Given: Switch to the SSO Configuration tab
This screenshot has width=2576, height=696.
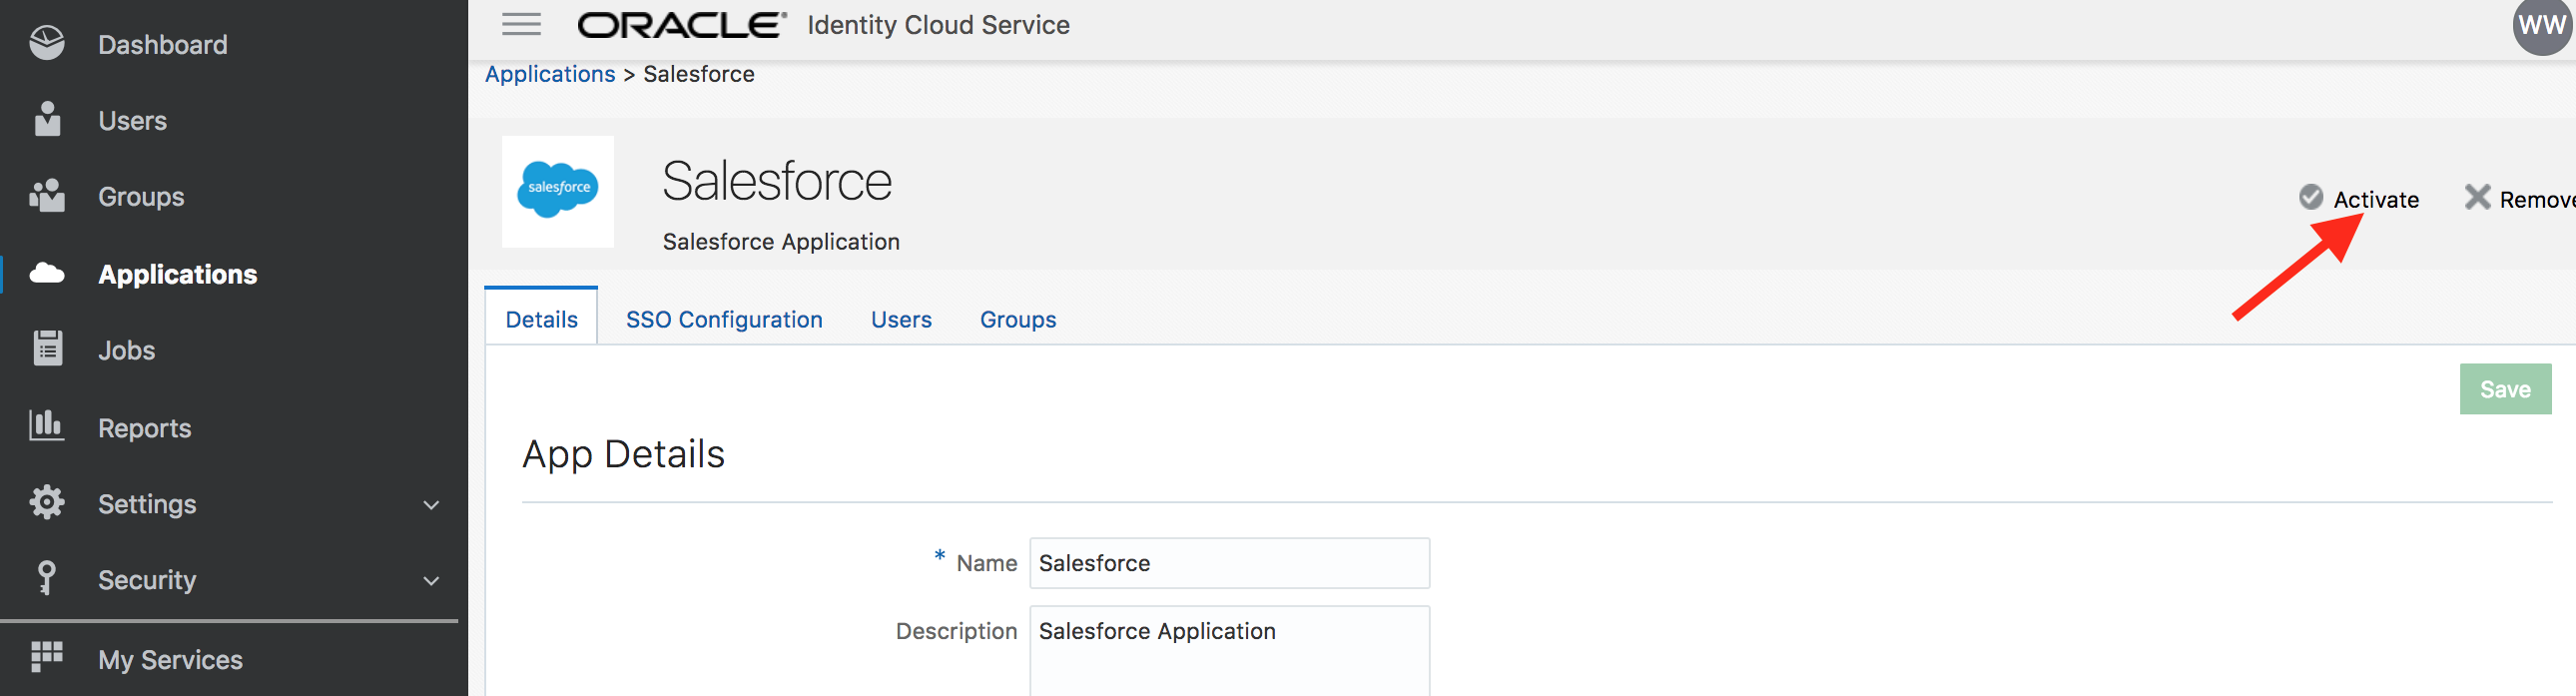Looking at the screenshot, I should [x=725, y=319].
